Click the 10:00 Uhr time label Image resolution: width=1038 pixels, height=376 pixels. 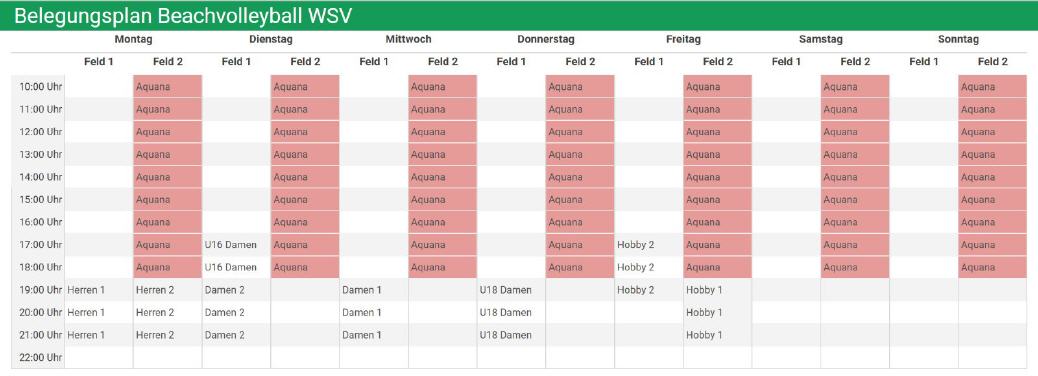[x=38, y=87]
